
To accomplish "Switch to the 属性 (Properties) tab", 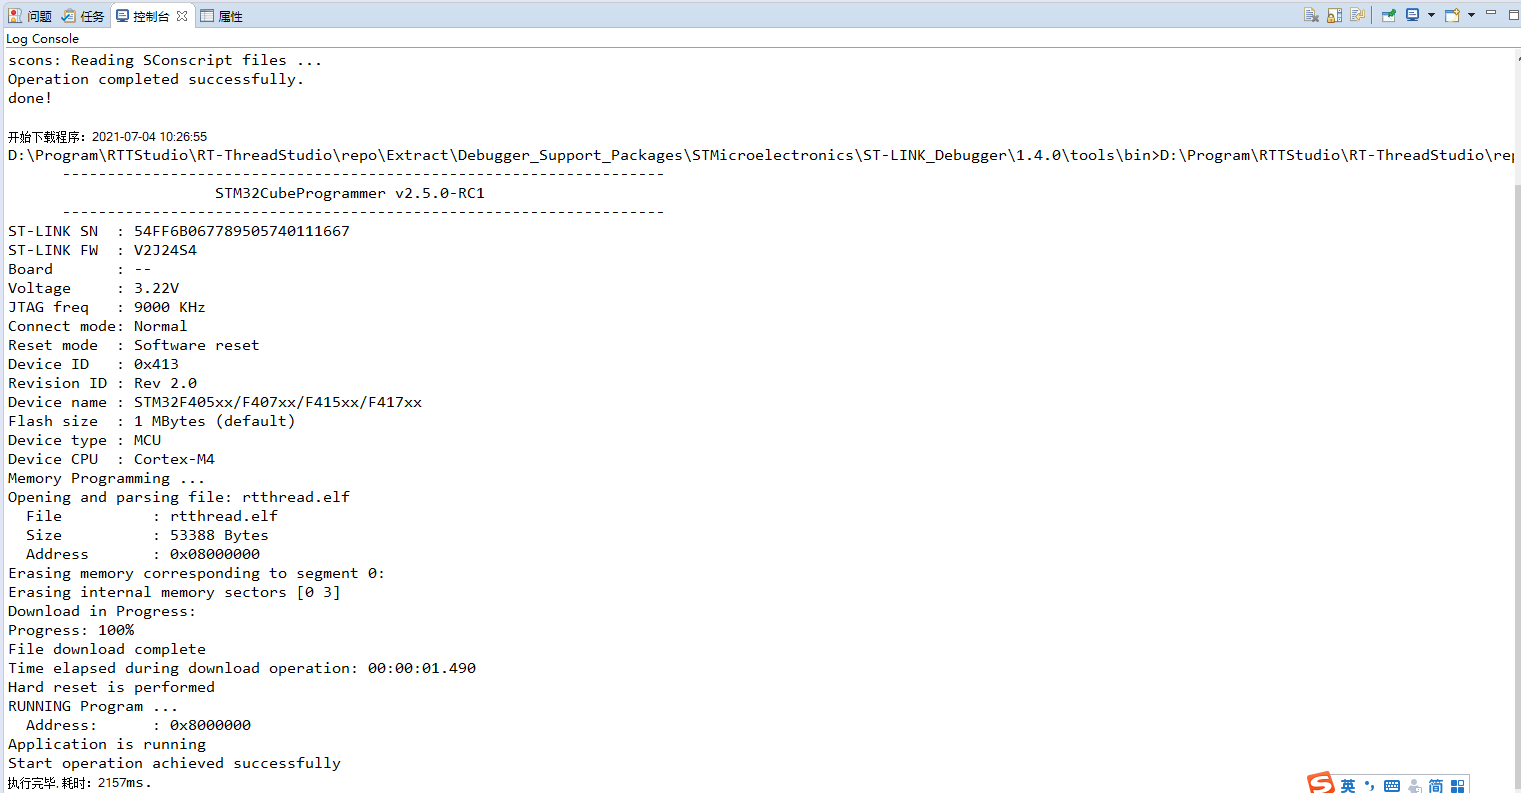I will [x=221, y=16].
